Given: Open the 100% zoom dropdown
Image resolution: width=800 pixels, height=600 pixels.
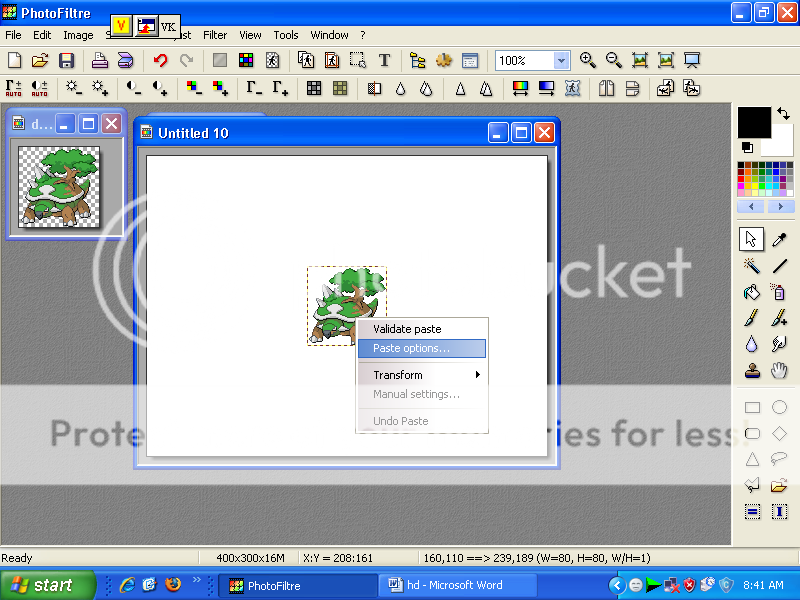Looking at the screenshot, I should pyautogui.click(x=561, y=61).
